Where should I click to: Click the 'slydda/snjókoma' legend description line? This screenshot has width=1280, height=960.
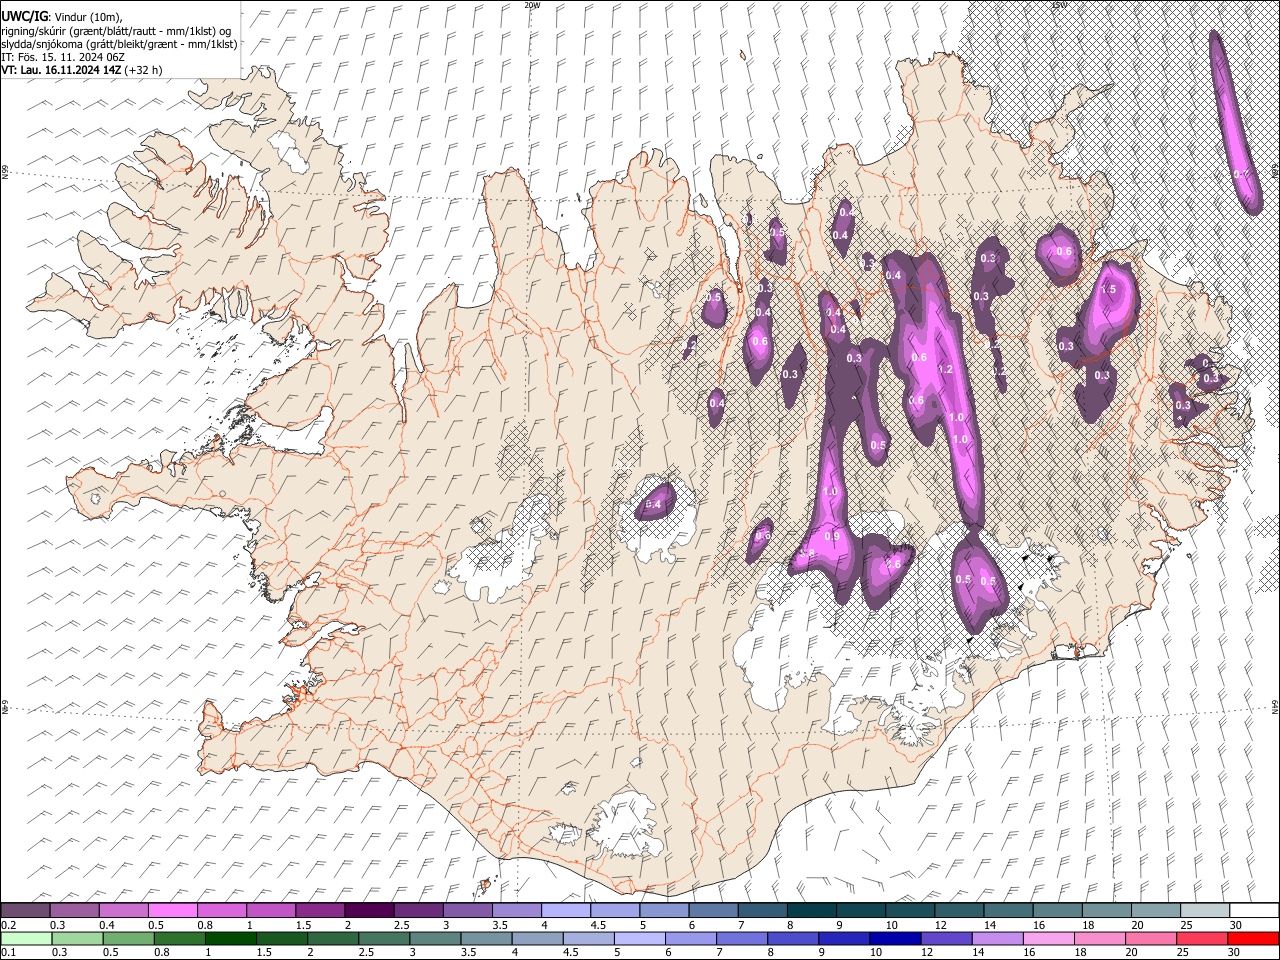click(119, 44)
